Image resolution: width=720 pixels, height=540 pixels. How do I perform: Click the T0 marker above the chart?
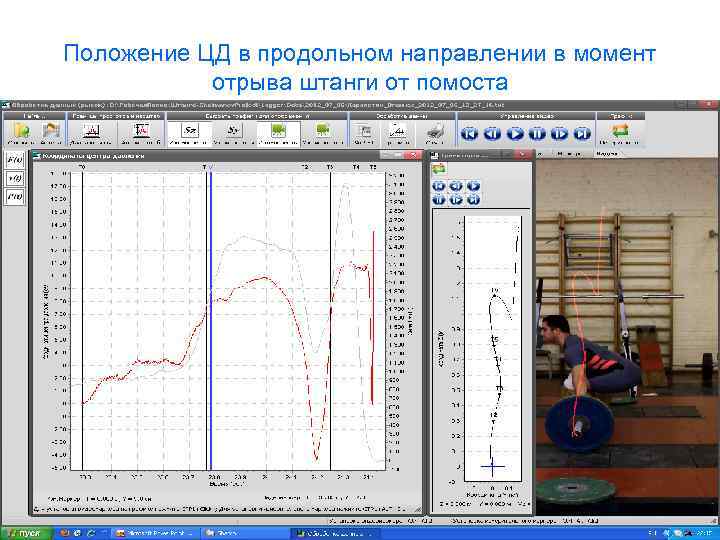coord(82,167)
